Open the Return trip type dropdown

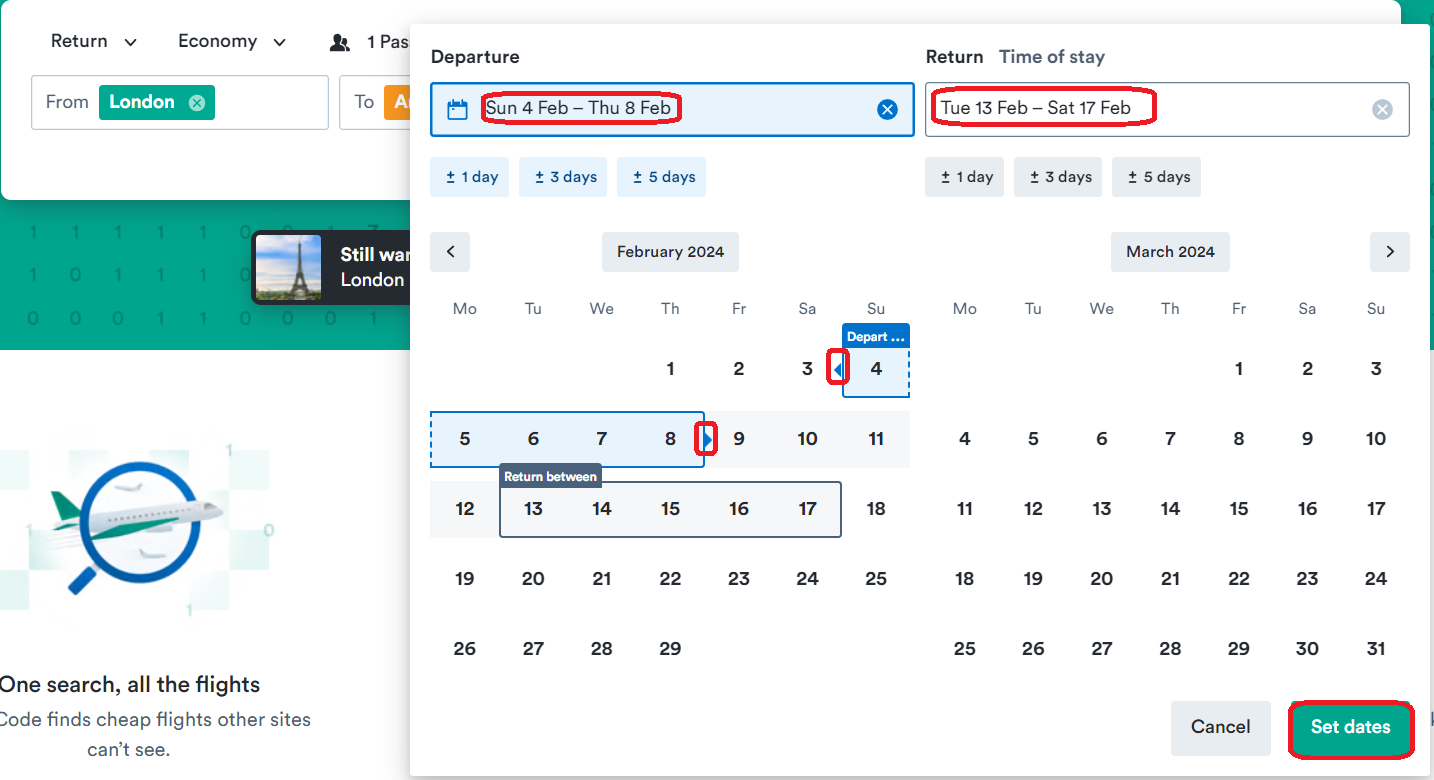tap(94, 42)
